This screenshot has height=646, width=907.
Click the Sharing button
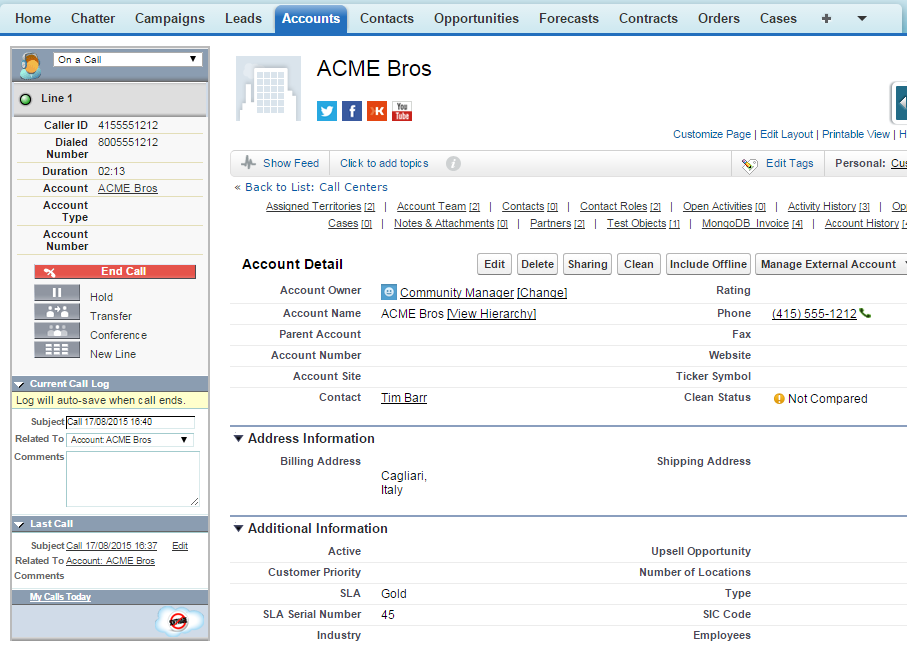click(587, 264)
